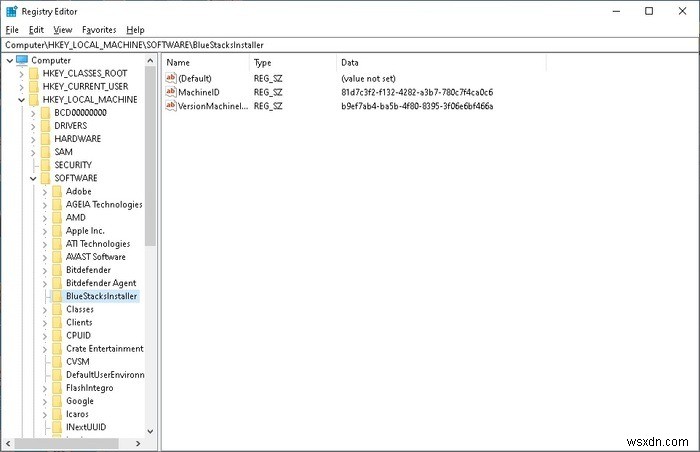The image size is (700, 452).
Task: Click the registry path address bar
Action: tap(350, 45)
